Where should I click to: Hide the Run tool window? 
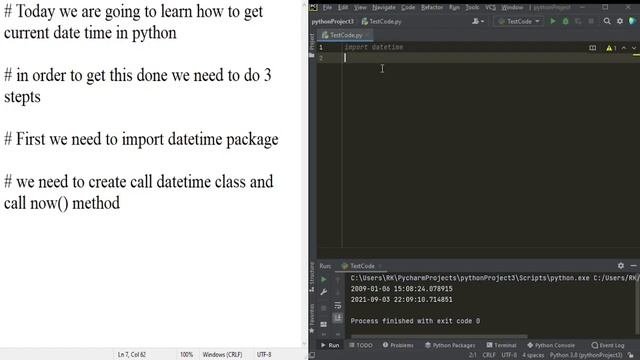point(633,266)
